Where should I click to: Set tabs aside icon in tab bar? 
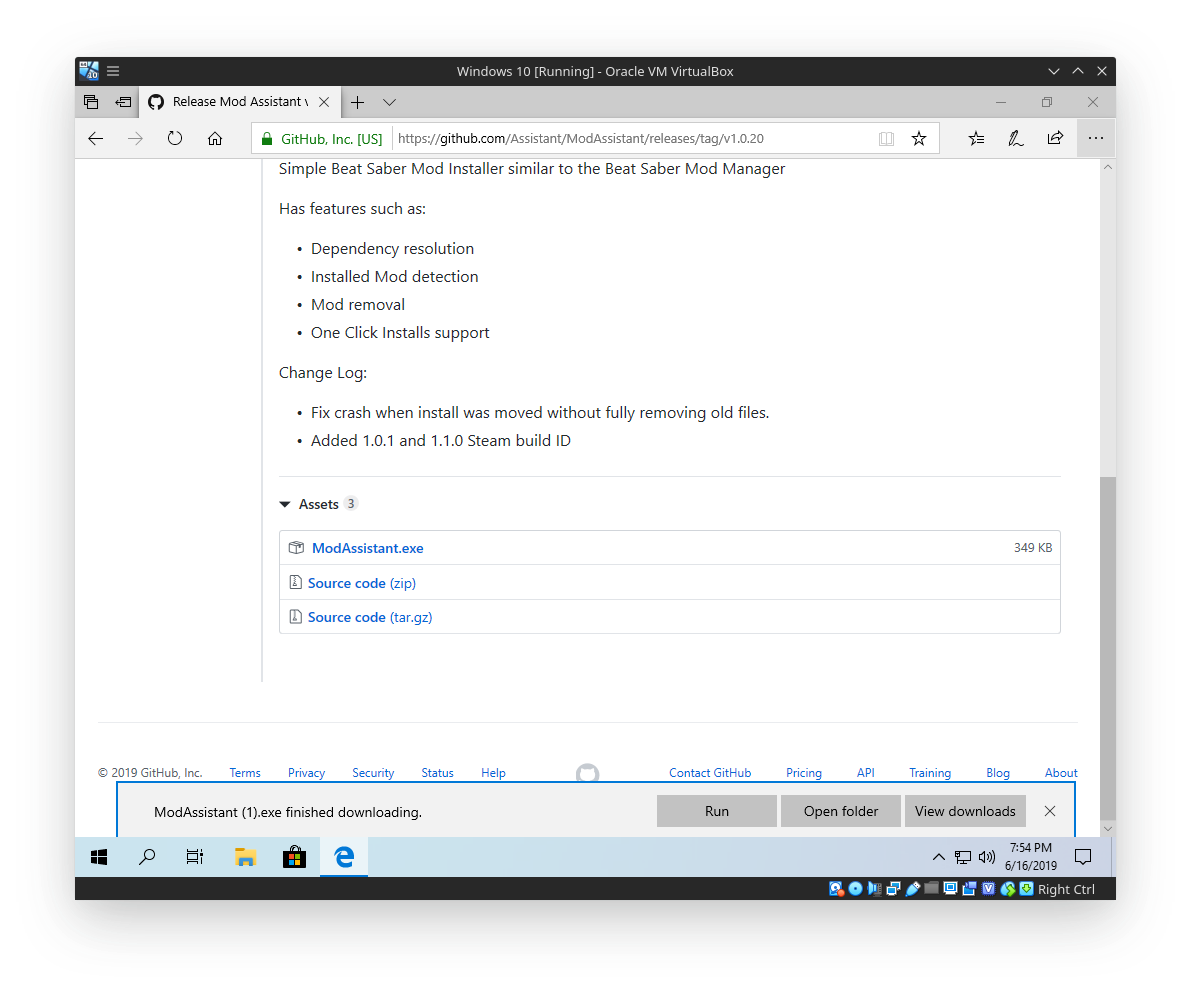tap(123, 102)
